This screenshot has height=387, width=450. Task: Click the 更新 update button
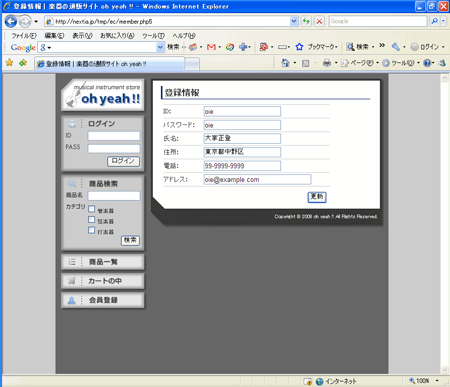point(317,197)
